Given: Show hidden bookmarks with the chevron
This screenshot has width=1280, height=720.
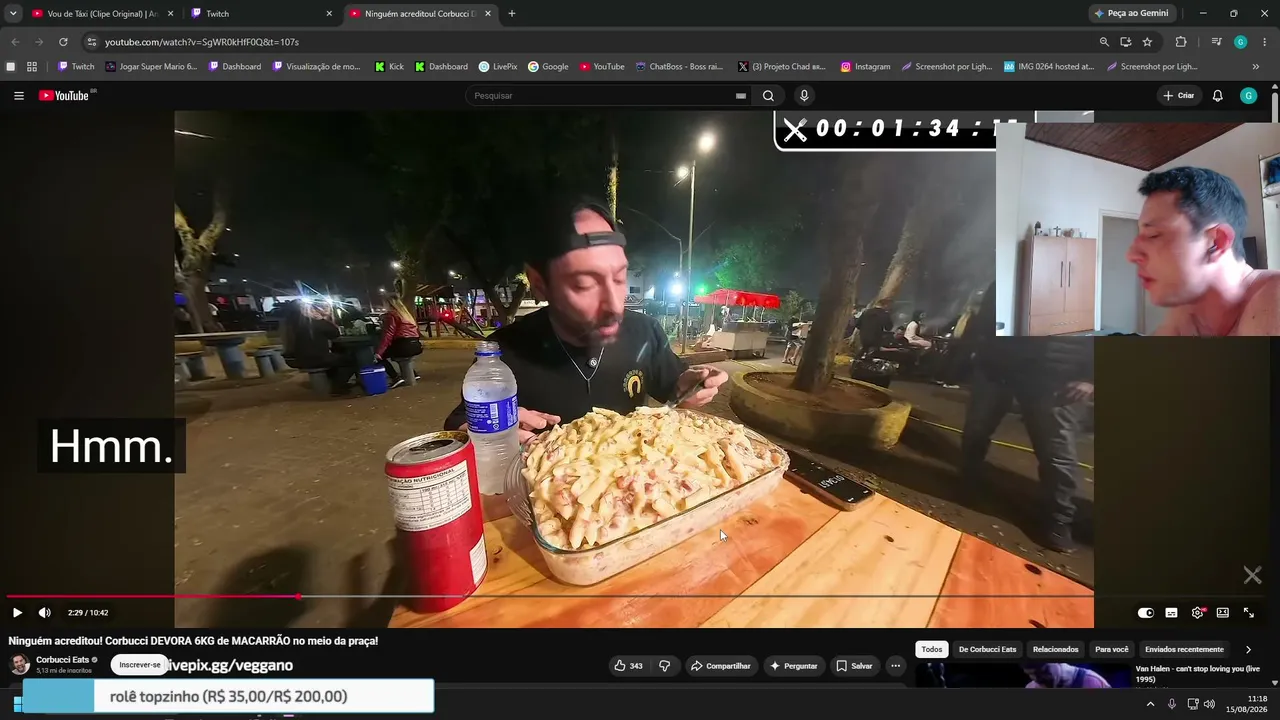Looking at the screenshot, I should click(x=1256, y=67).
